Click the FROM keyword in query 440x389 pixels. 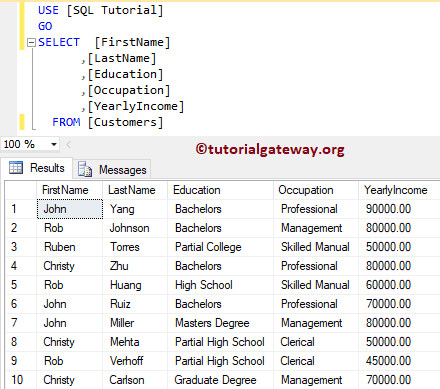pos(66,122)
